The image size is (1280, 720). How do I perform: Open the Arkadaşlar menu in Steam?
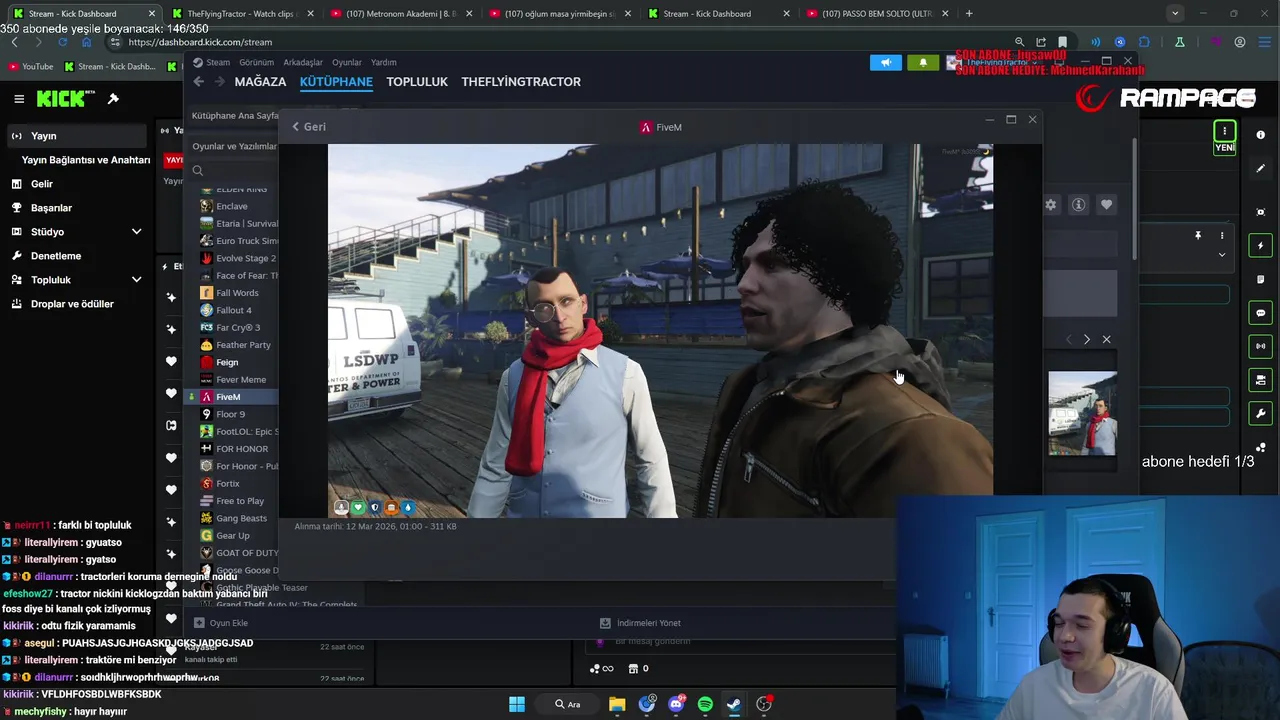click(x=303, y=62)
